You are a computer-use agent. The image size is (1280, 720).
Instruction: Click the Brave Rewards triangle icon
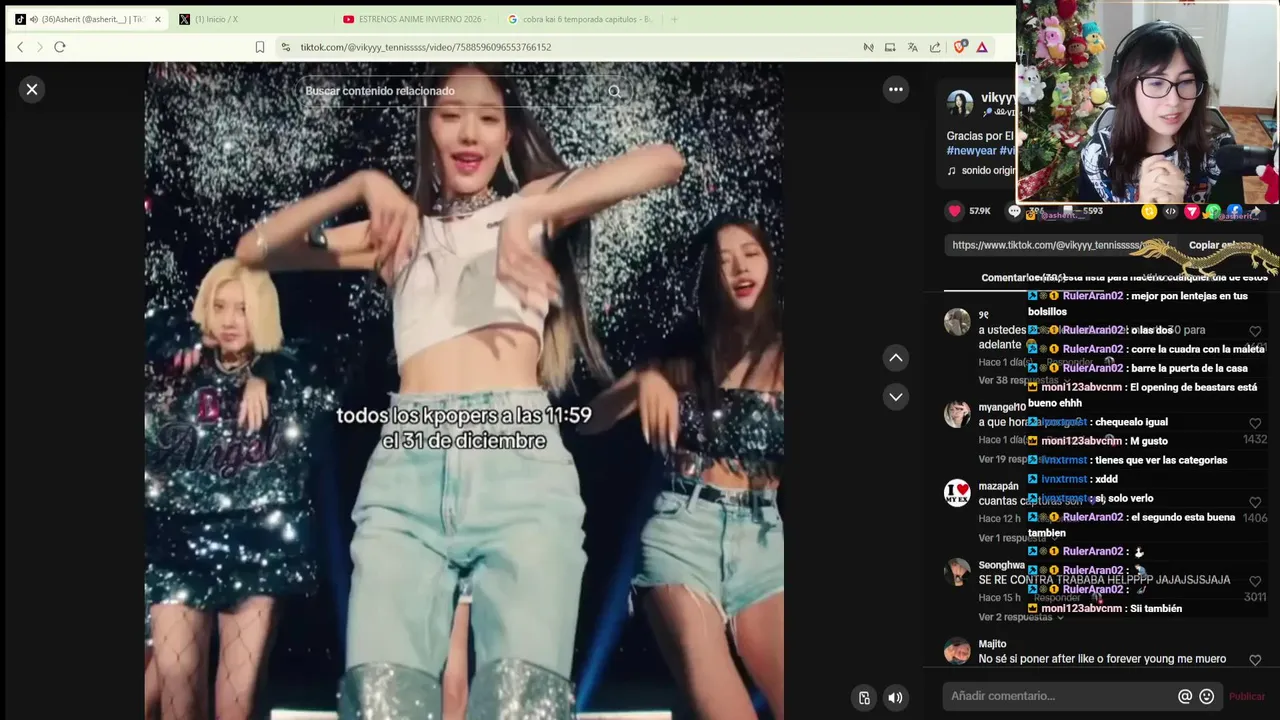(982, 47)
